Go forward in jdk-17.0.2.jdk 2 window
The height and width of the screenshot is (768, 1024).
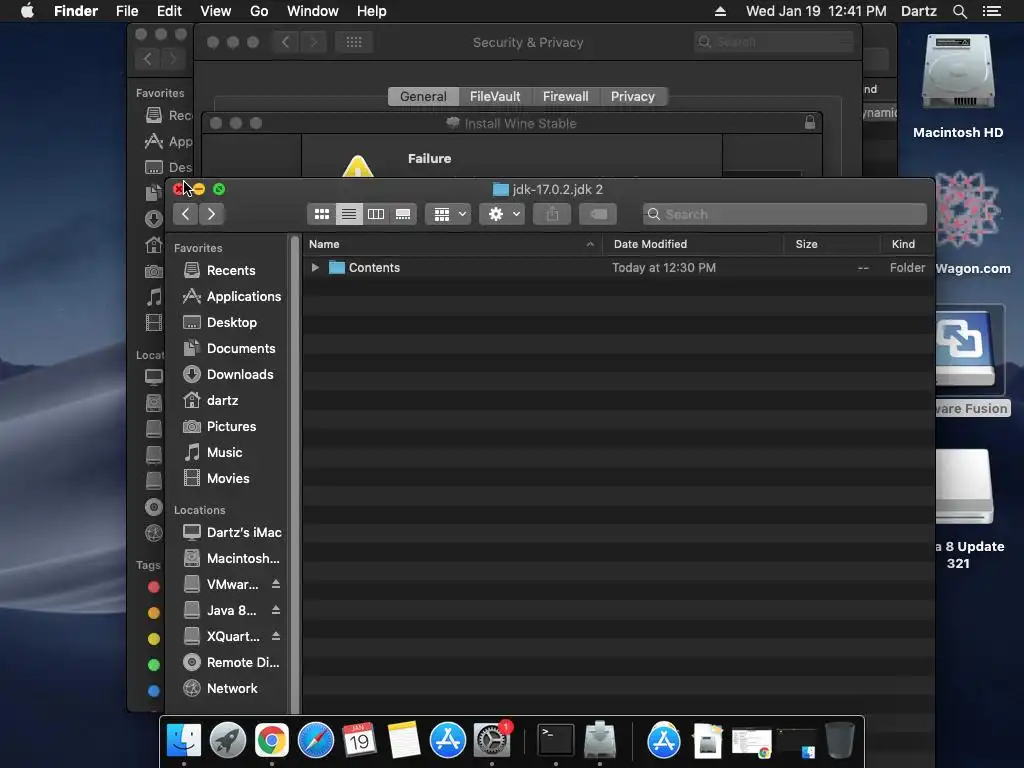tap(211, 214)
